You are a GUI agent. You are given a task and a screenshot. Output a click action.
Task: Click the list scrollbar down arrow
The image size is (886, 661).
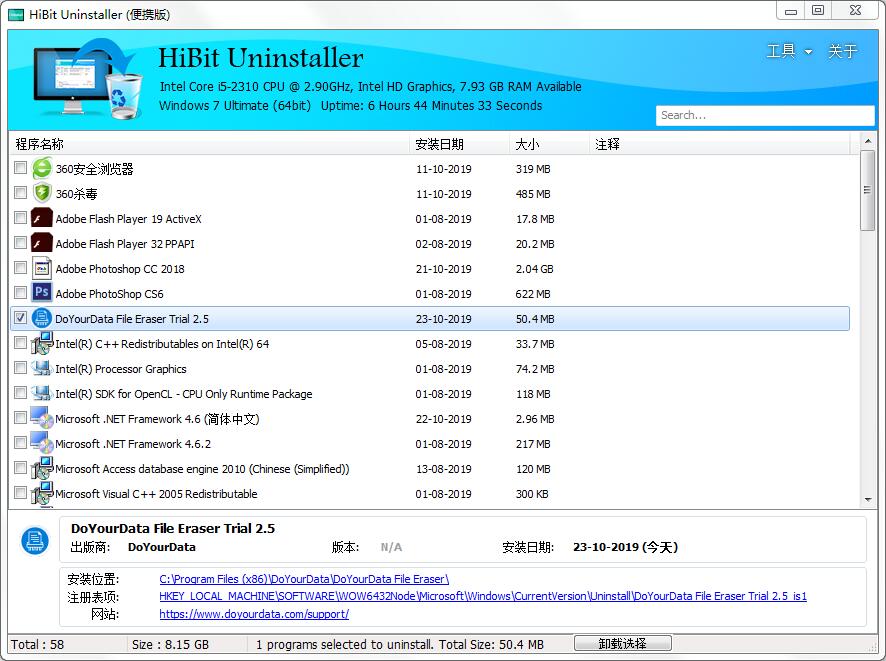tap(868, 499)
